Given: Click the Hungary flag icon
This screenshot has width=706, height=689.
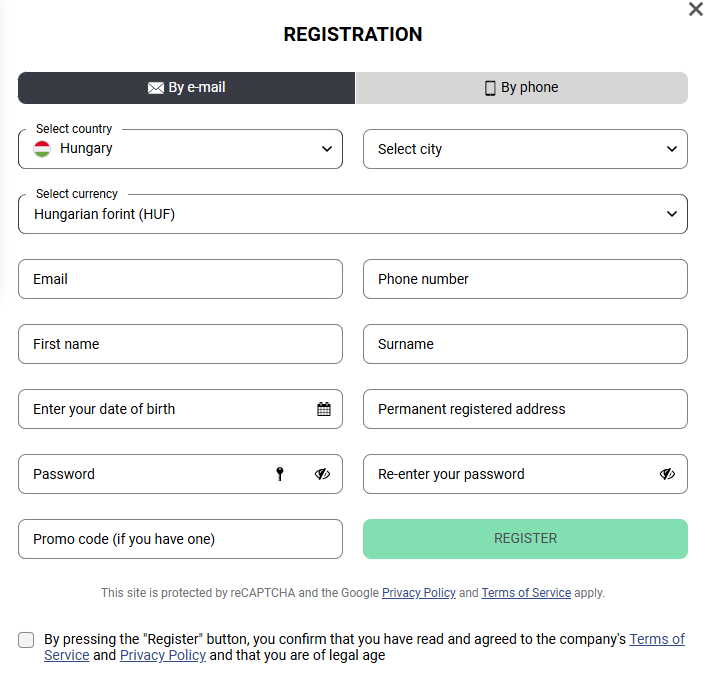Looking at the screenshot, I should [42, 149].
